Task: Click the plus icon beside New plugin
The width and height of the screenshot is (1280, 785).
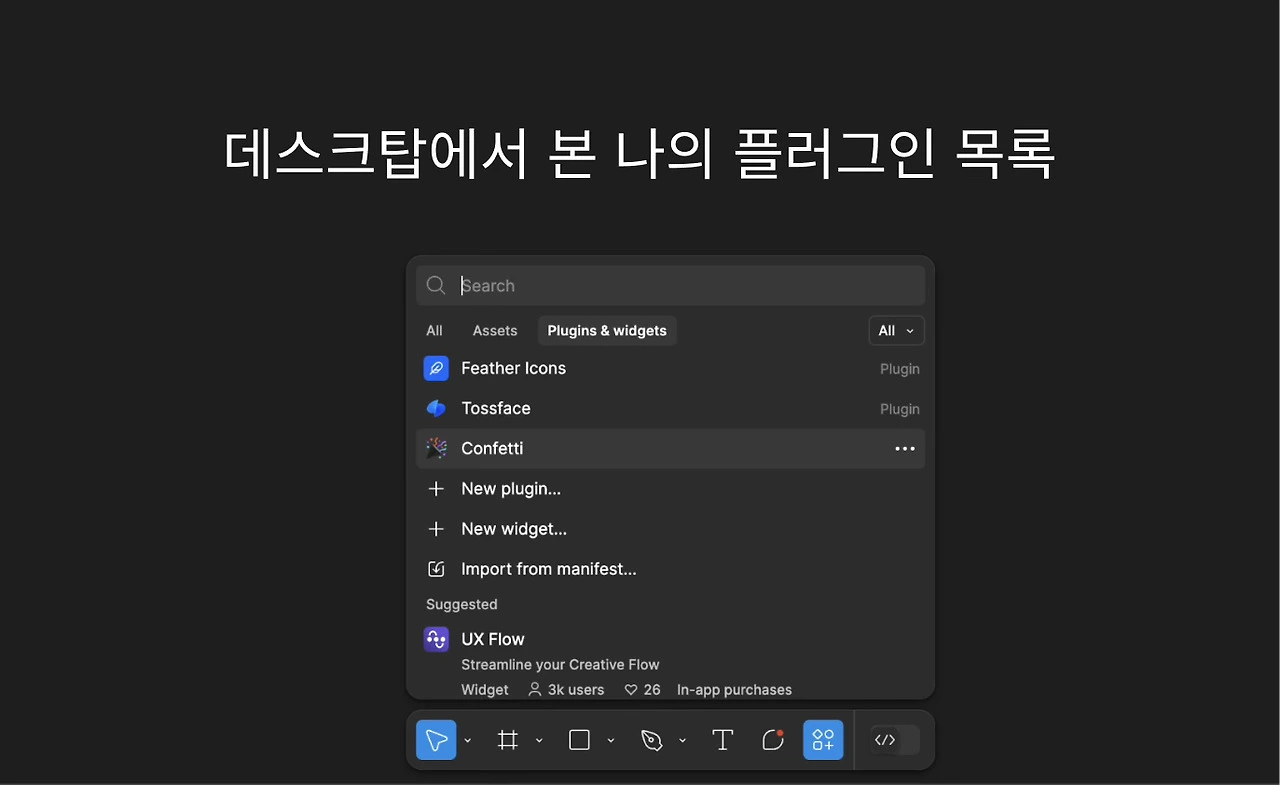Action: [436, 489]
